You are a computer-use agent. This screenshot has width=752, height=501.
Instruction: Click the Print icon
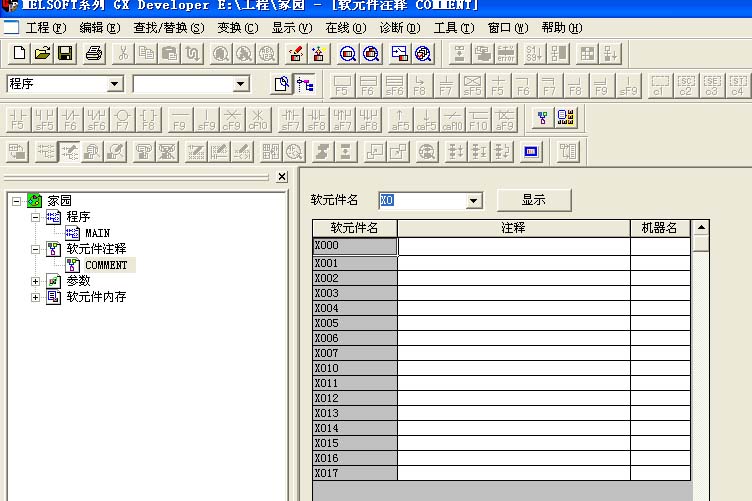click(x=93, y=53)
